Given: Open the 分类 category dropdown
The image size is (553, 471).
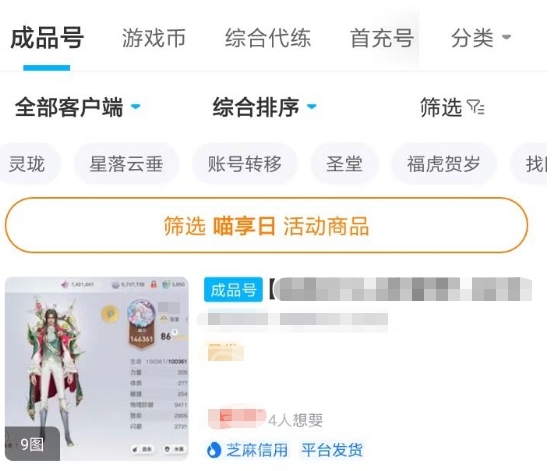Looking at the screenshot, I should (x=481, y=38).
